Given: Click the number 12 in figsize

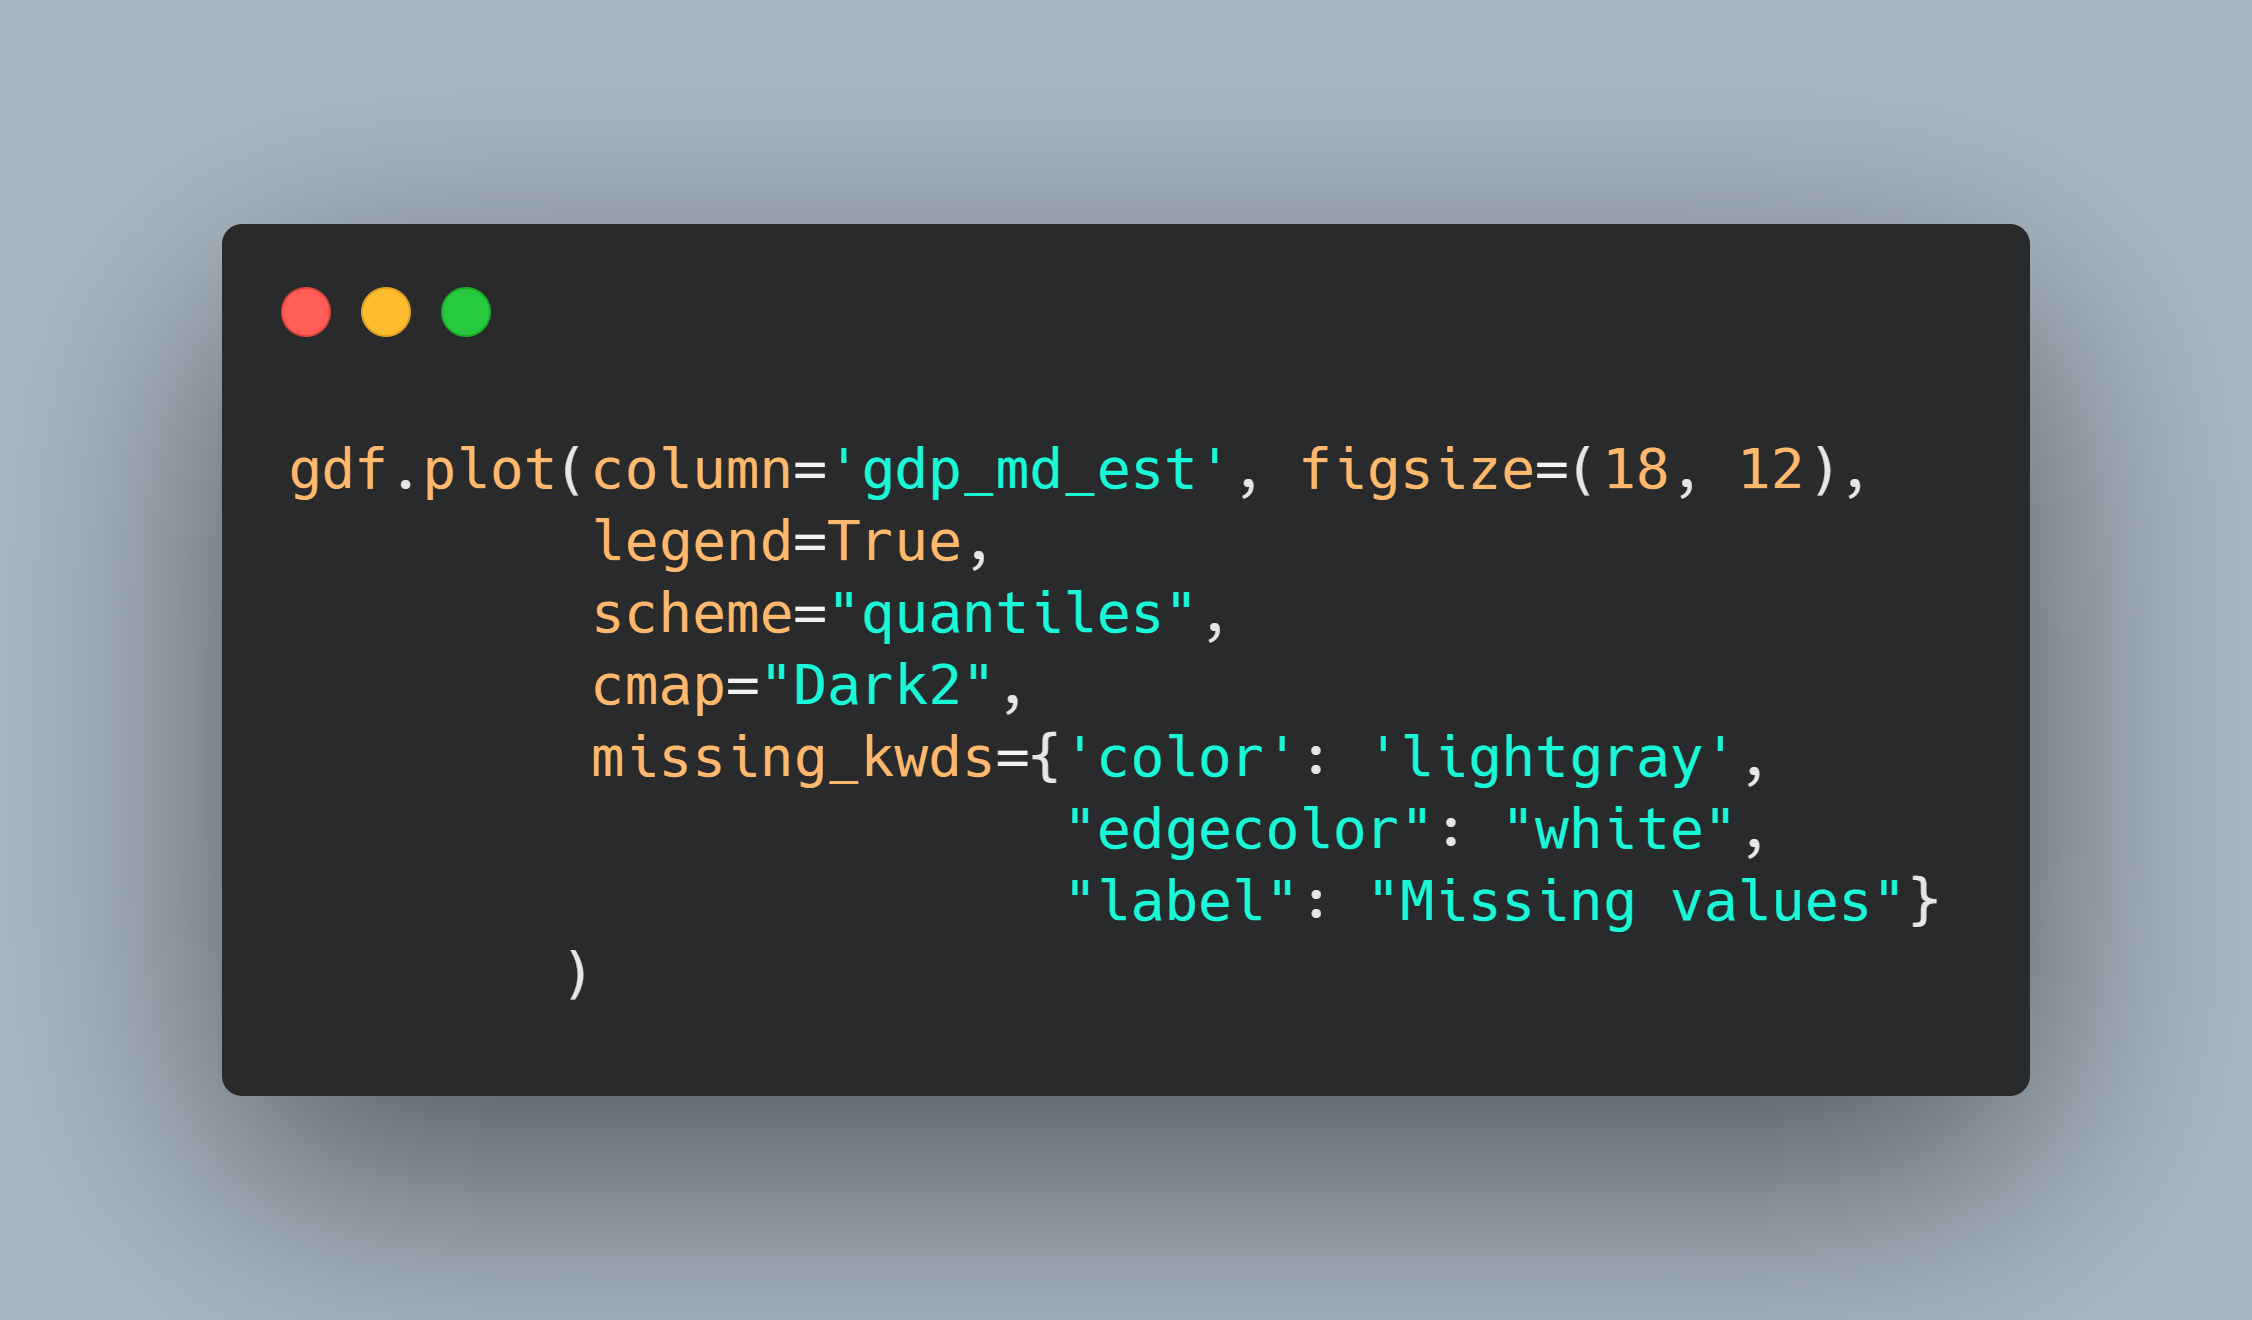Looking at the screenshot, I should click(1771, 470).
